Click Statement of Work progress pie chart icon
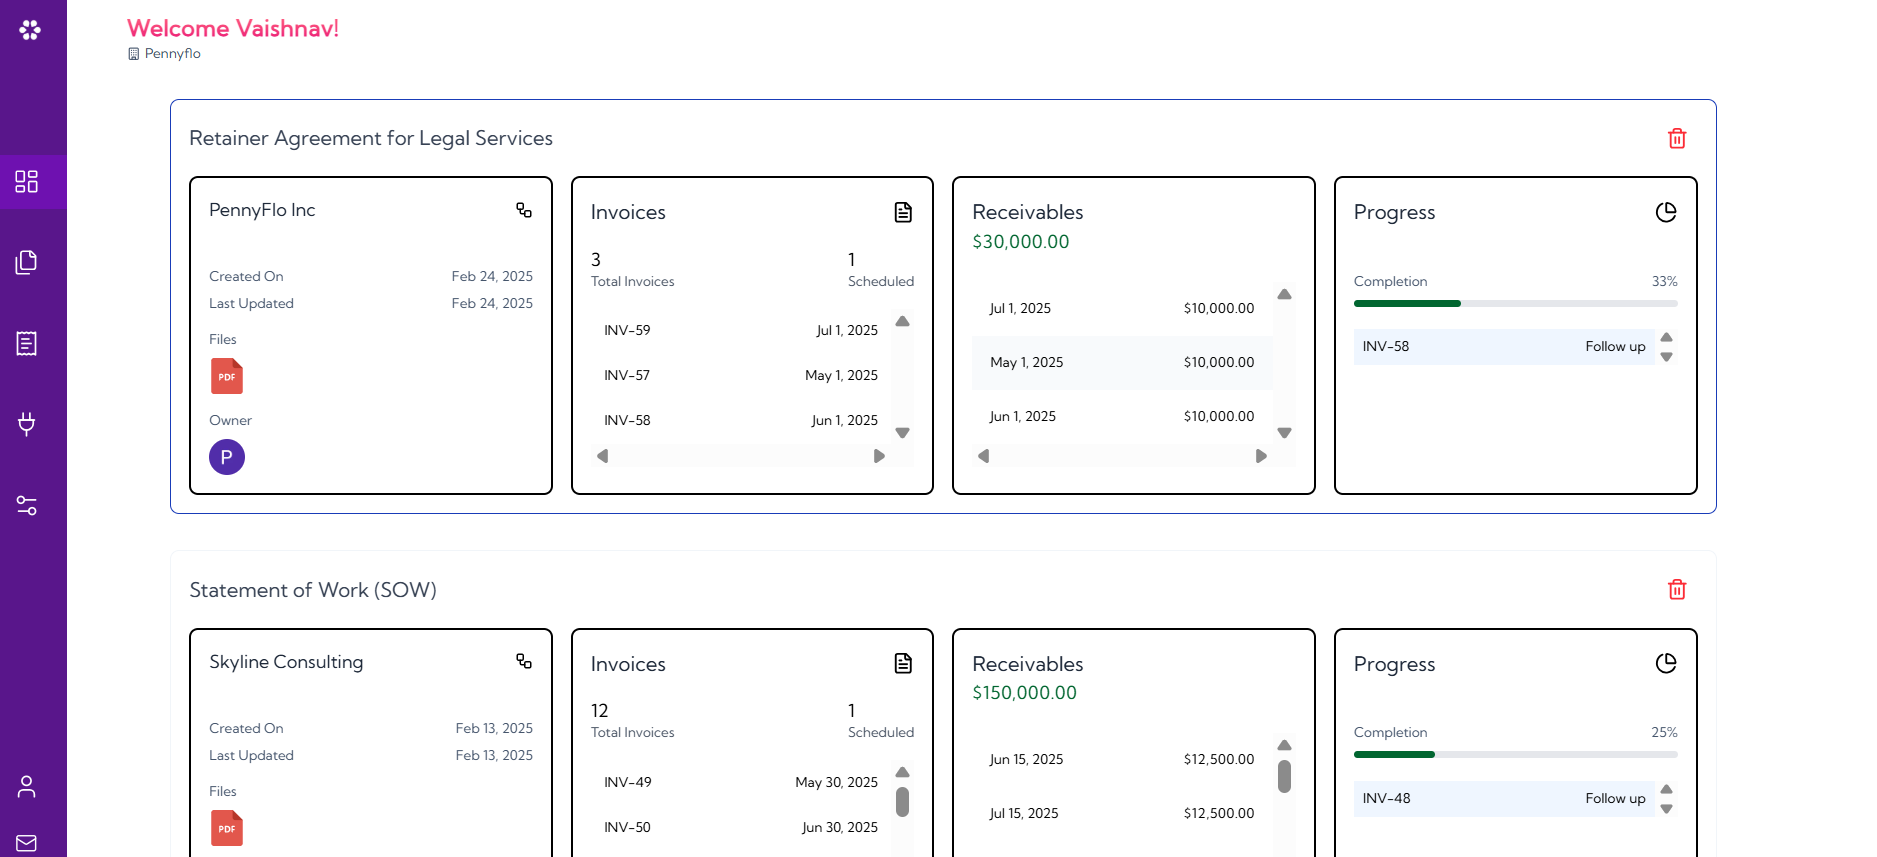 click(x=1666, y=663)
